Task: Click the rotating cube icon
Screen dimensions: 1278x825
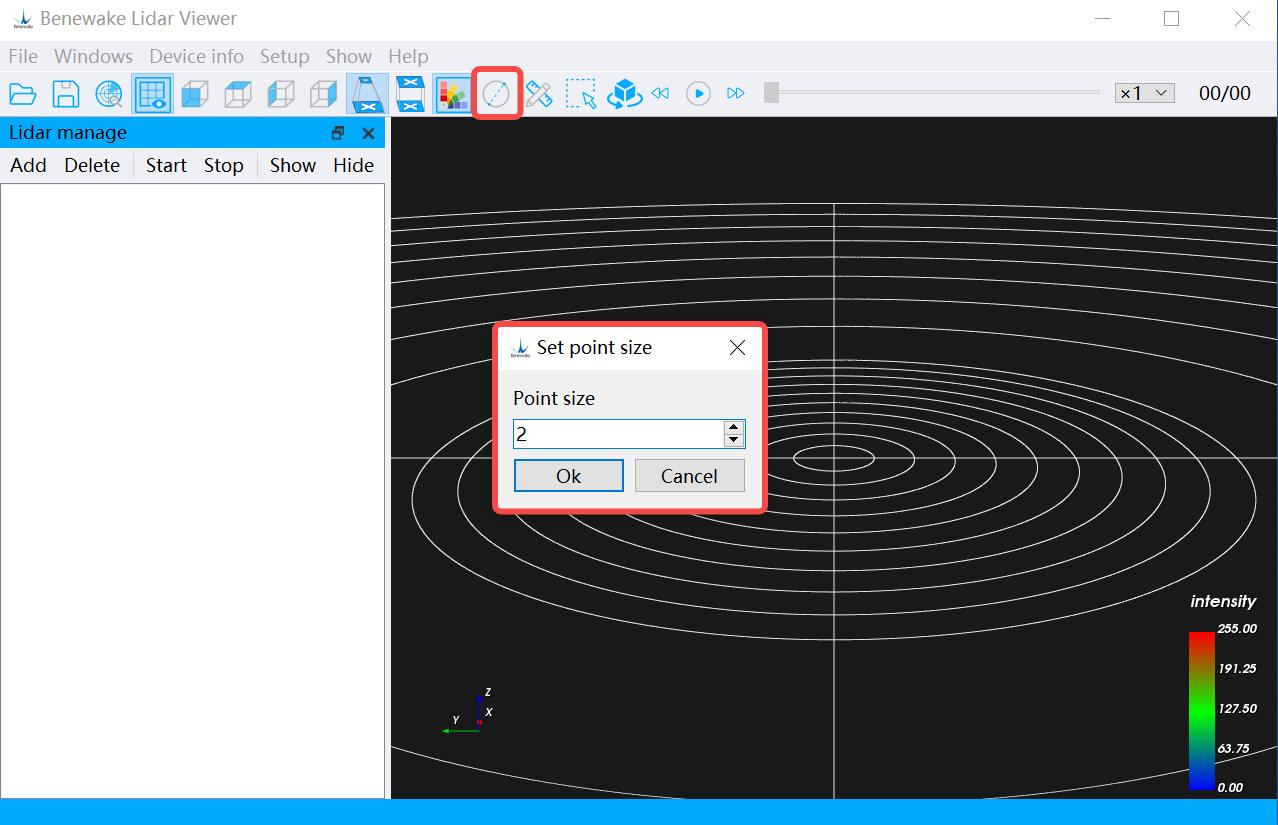Action: 625,94
